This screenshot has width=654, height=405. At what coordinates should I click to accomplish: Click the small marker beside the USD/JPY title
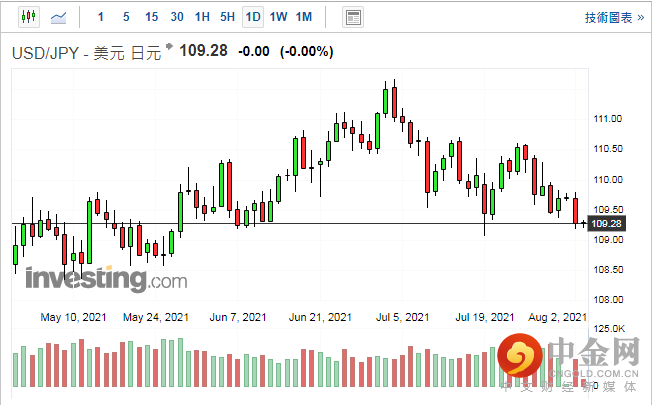(x=170, y=46)
